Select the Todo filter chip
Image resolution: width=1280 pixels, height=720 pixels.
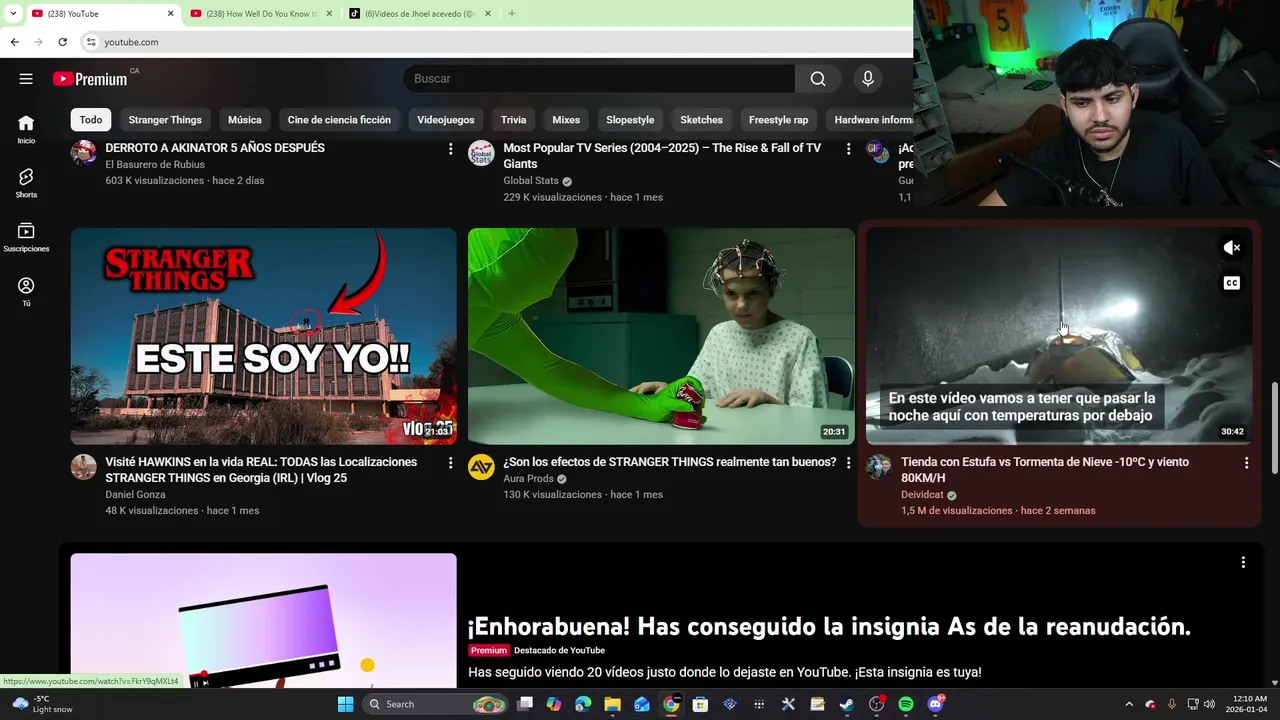pyautogui.click(x=91, y=120)
